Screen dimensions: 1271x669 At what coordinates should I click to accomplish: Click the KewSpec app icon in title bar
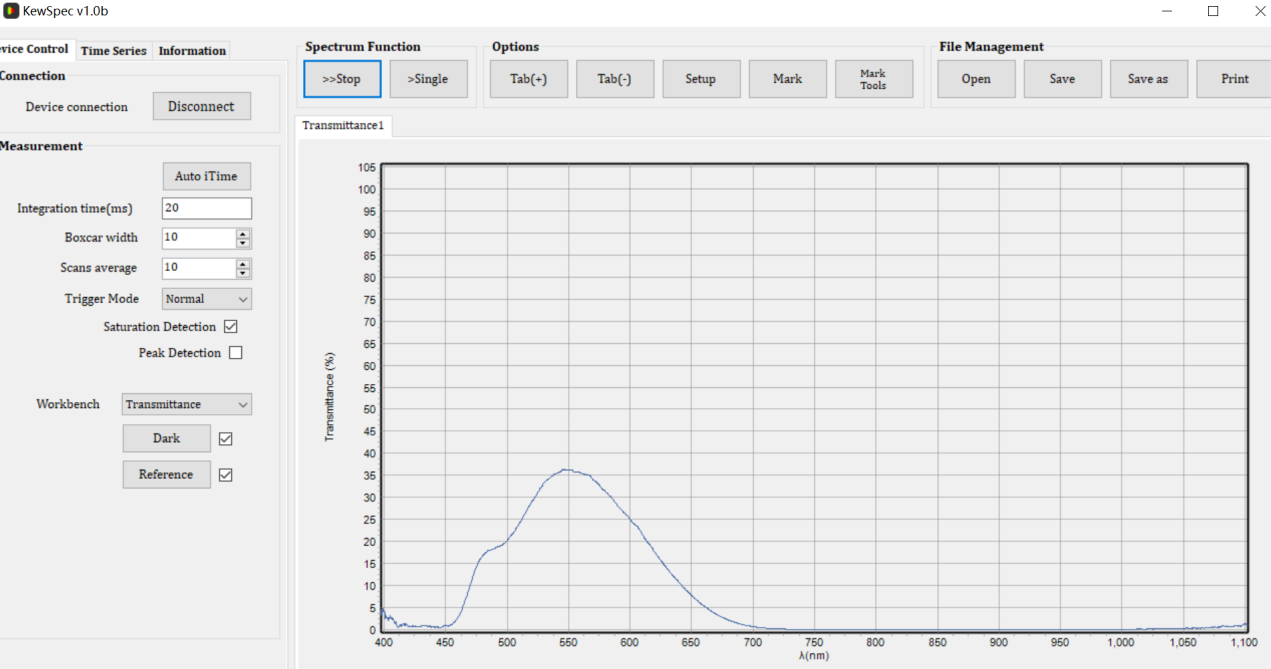11,11
